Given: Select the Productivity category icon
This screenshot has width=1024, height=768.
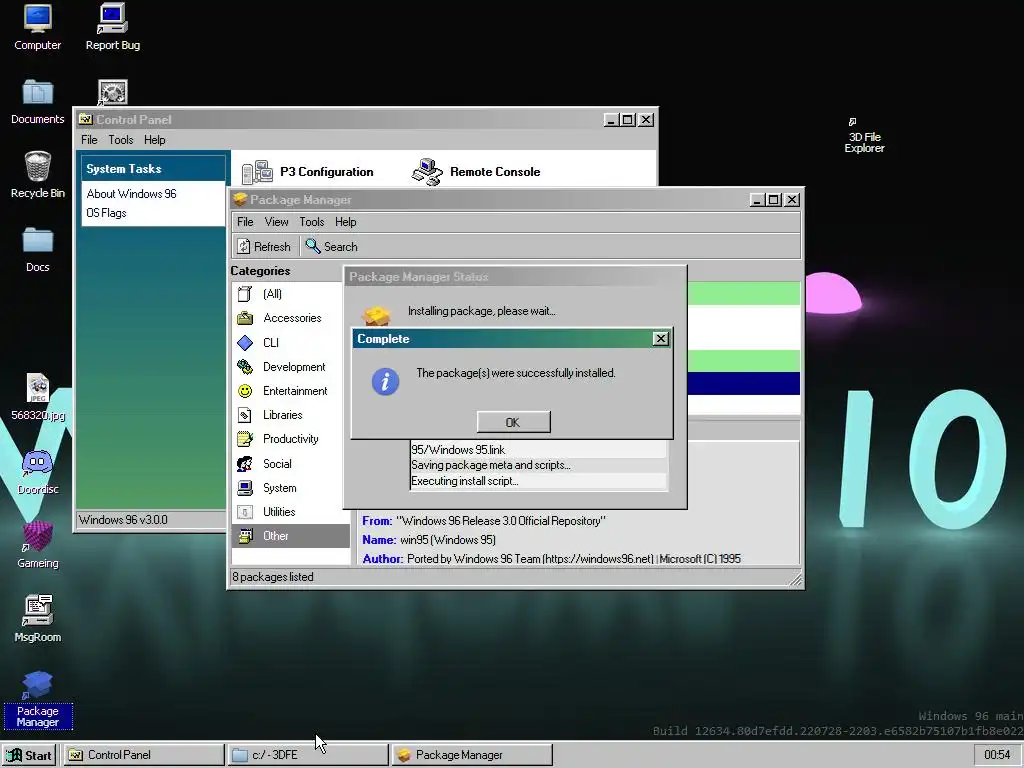Looking at the screenshot, I should pyautogui.click(x=245, y=439).
